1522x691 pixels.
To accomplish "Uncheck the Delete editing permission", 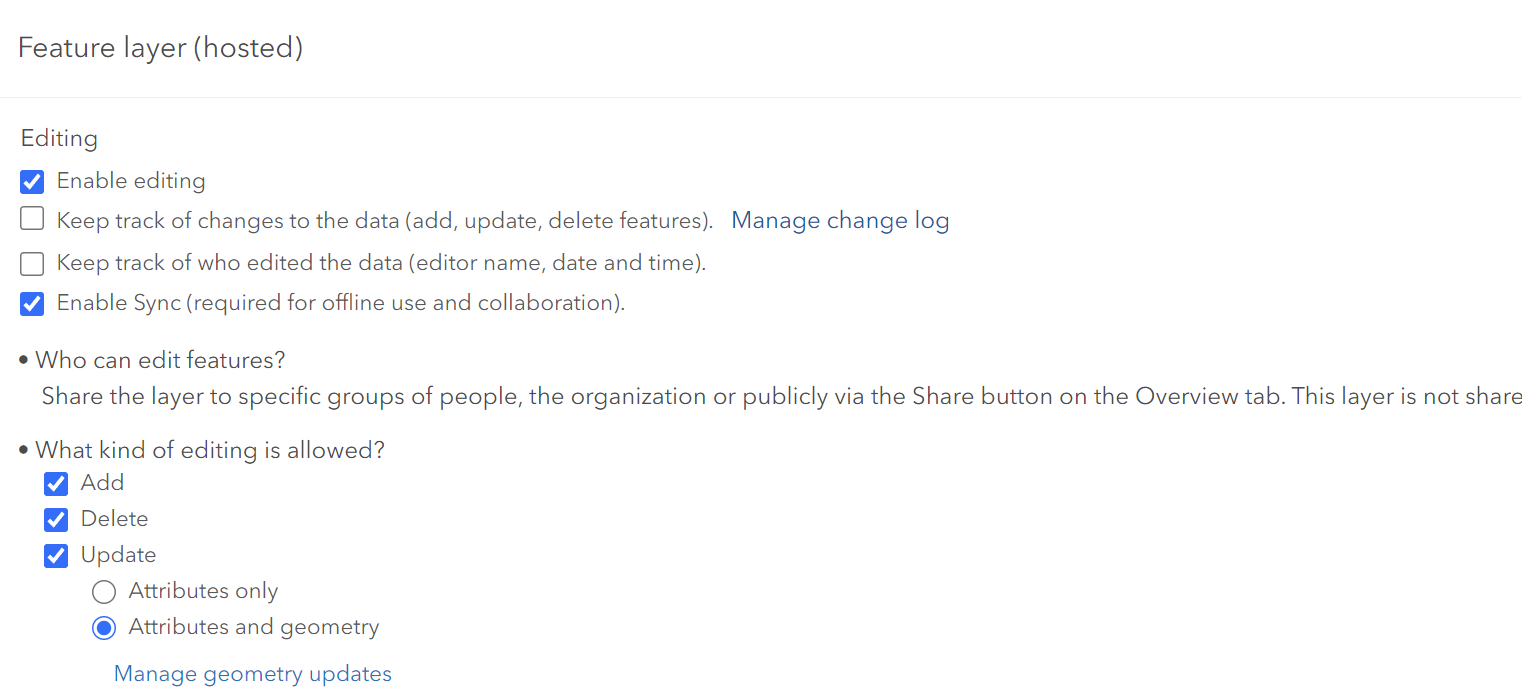I will click(55, 519).
